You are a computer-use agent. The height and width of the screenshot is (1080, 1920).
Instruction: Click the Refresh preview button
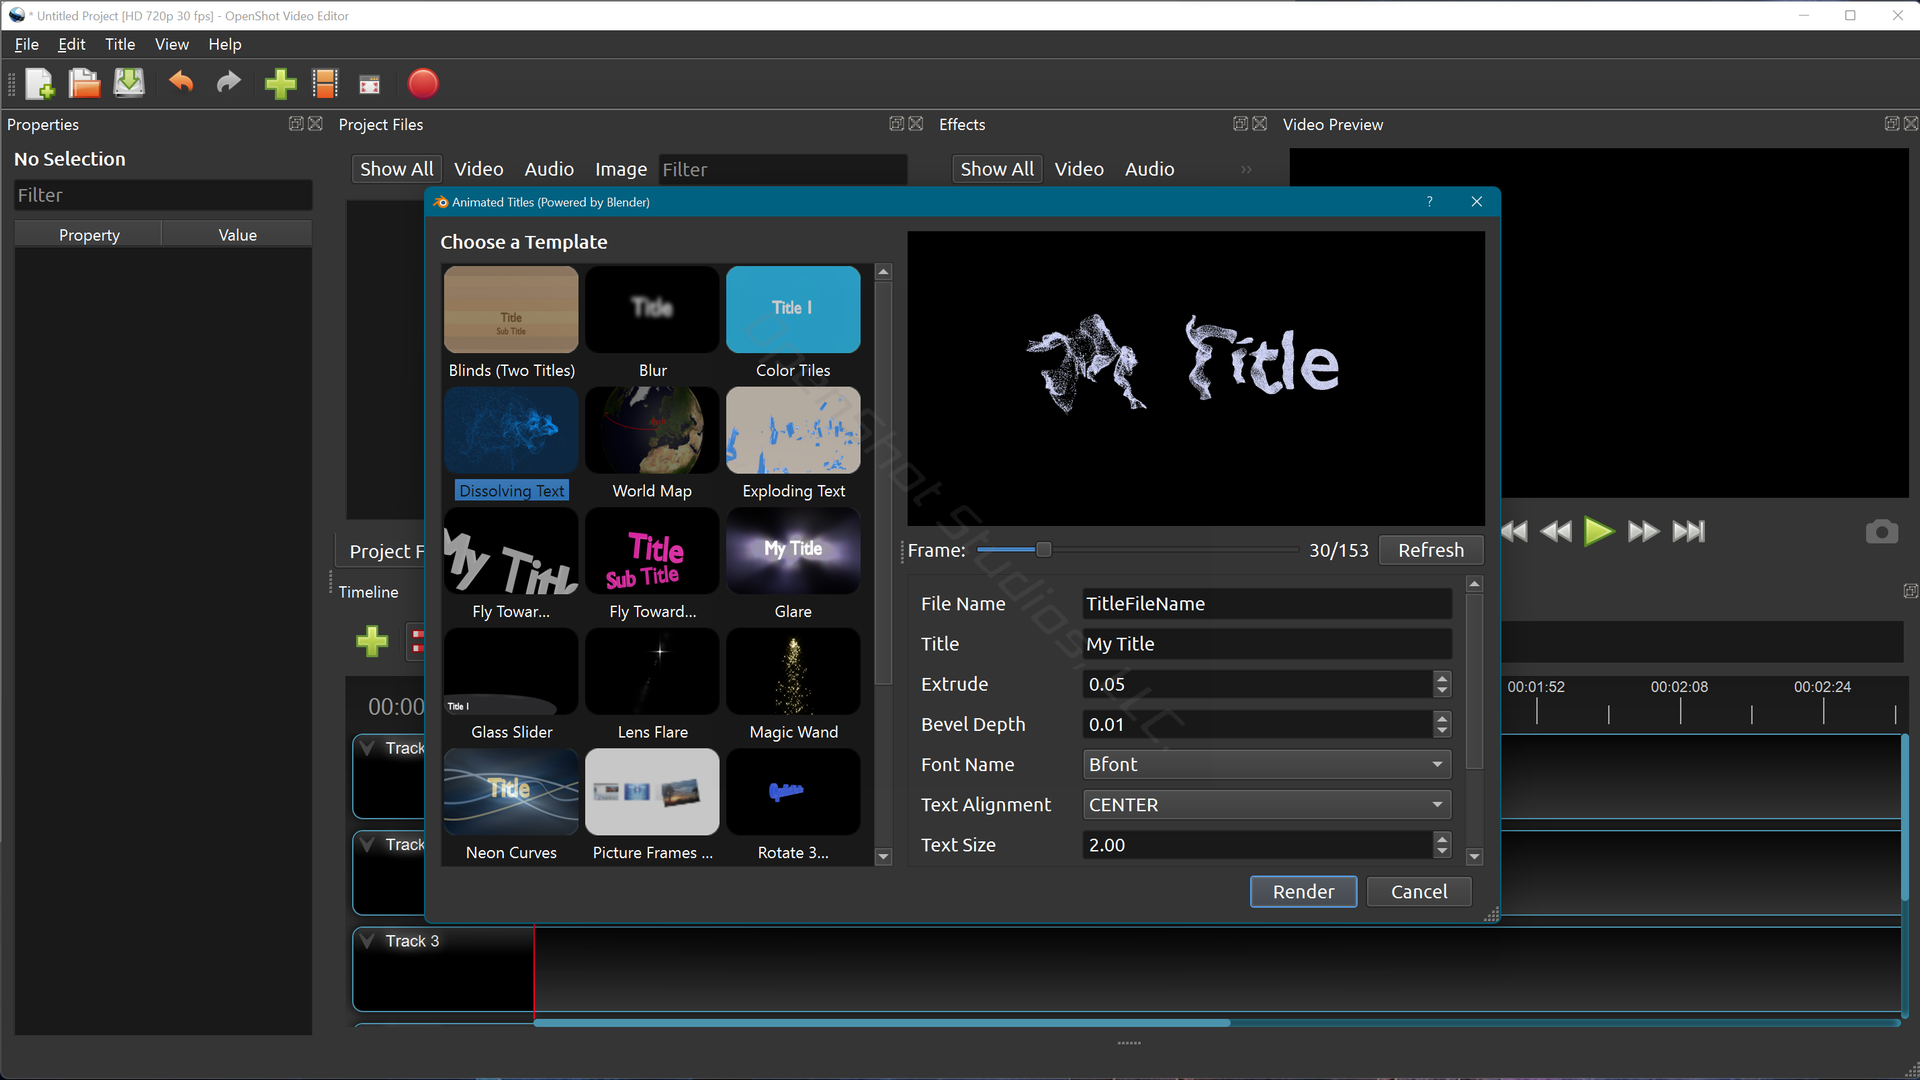1430,551
